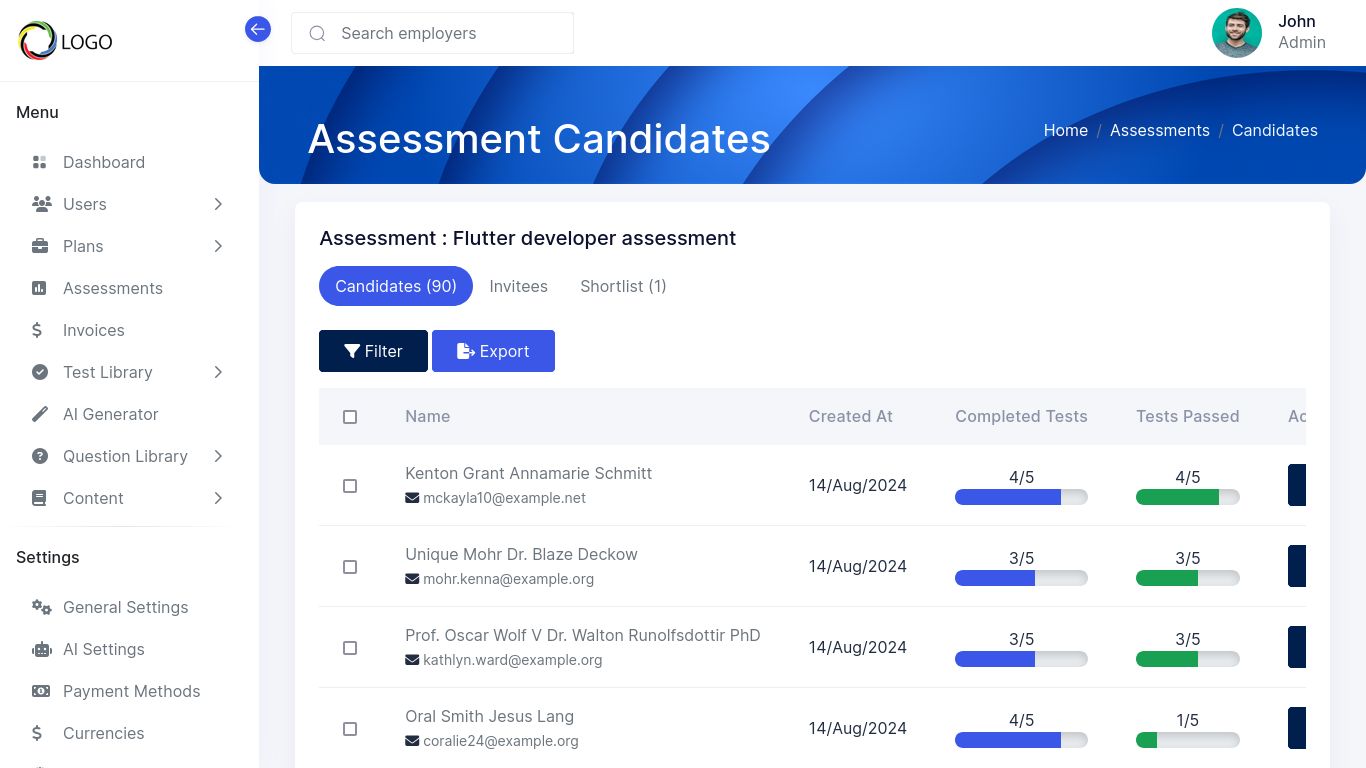
Task: Switch to the Invitees tab
Action: (x=518, y=286)
